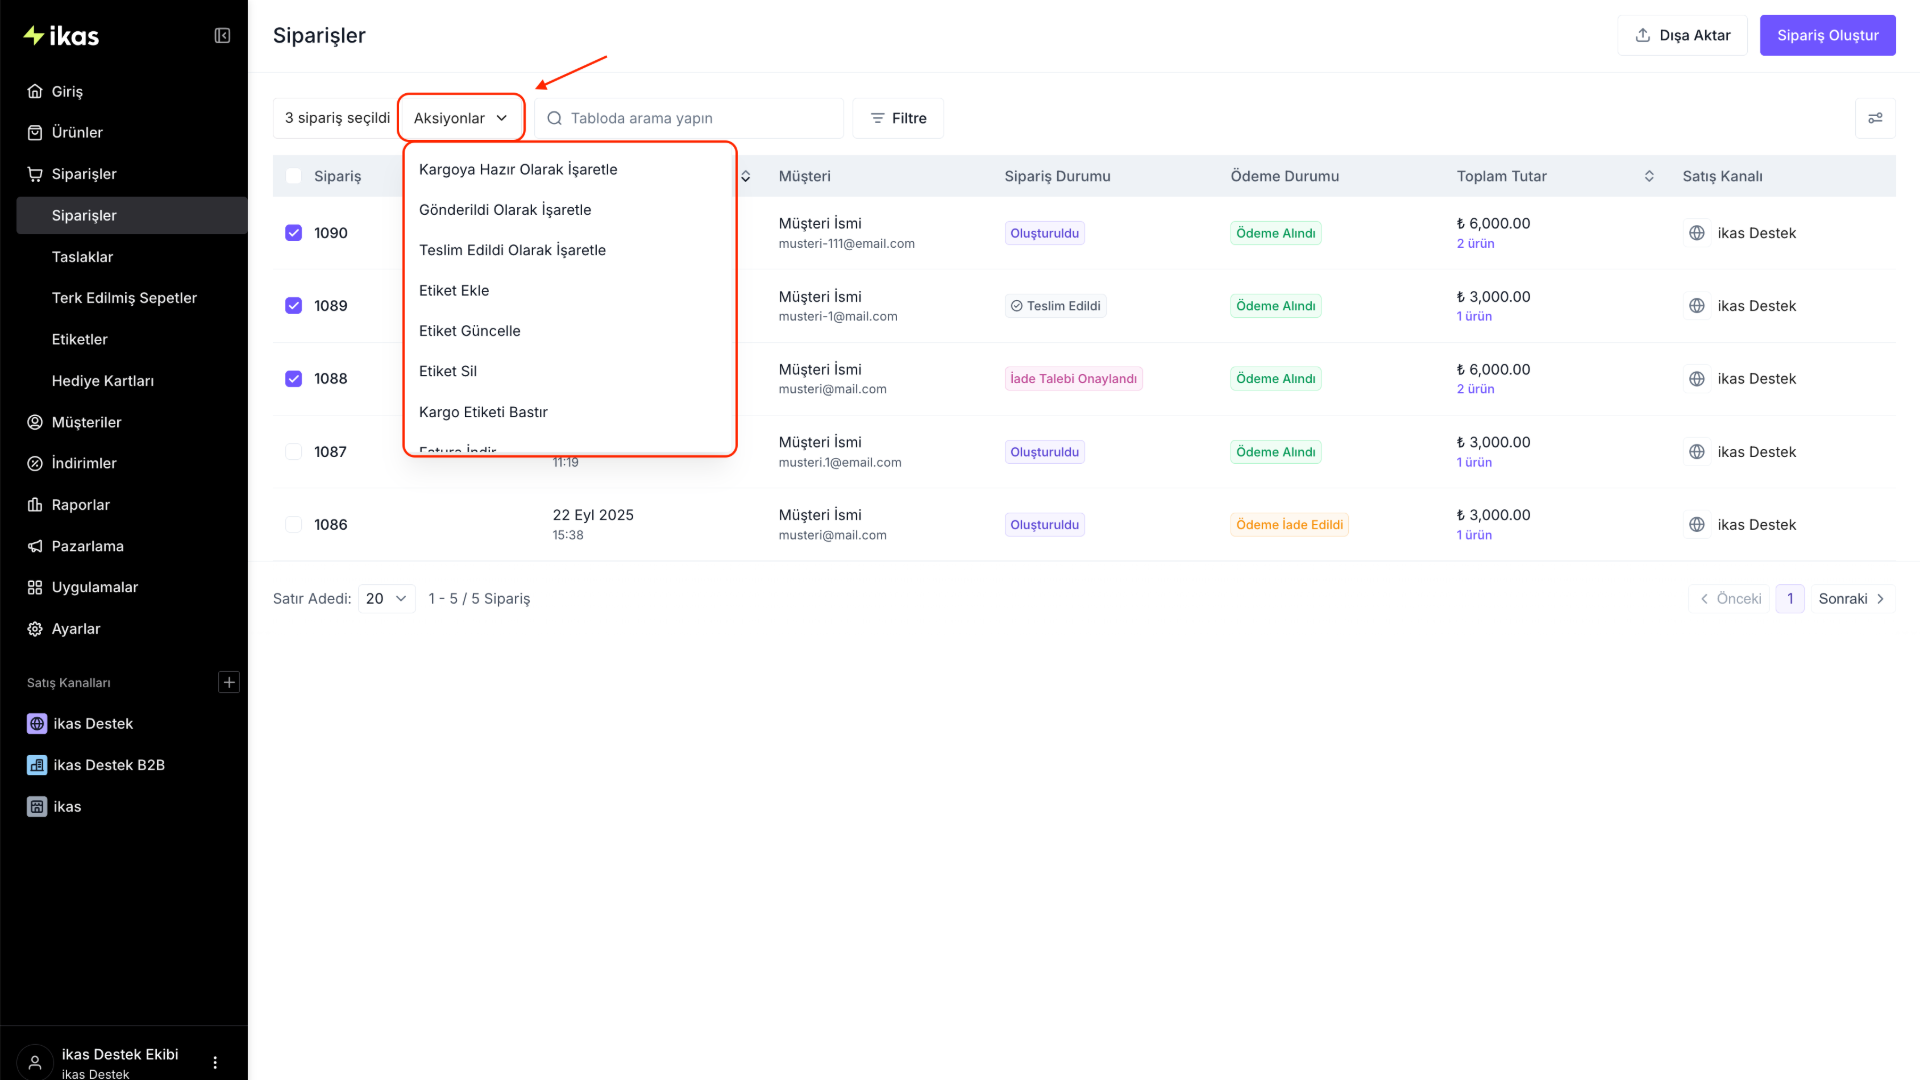Click the add sales channel plus icon
1920x1080 pixels.
(x=229, y=682)
